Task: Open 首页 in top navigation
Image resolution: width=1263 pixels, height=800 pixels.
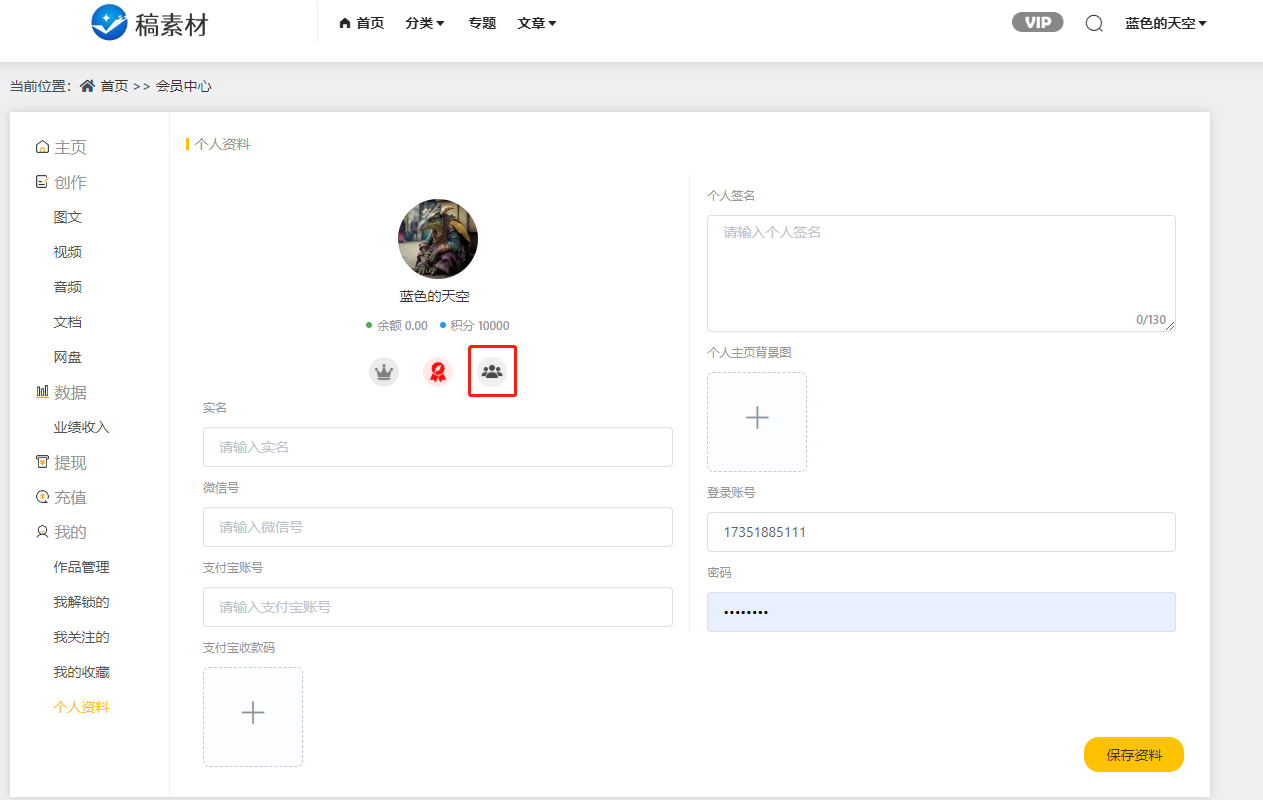Action: [362, 23]
